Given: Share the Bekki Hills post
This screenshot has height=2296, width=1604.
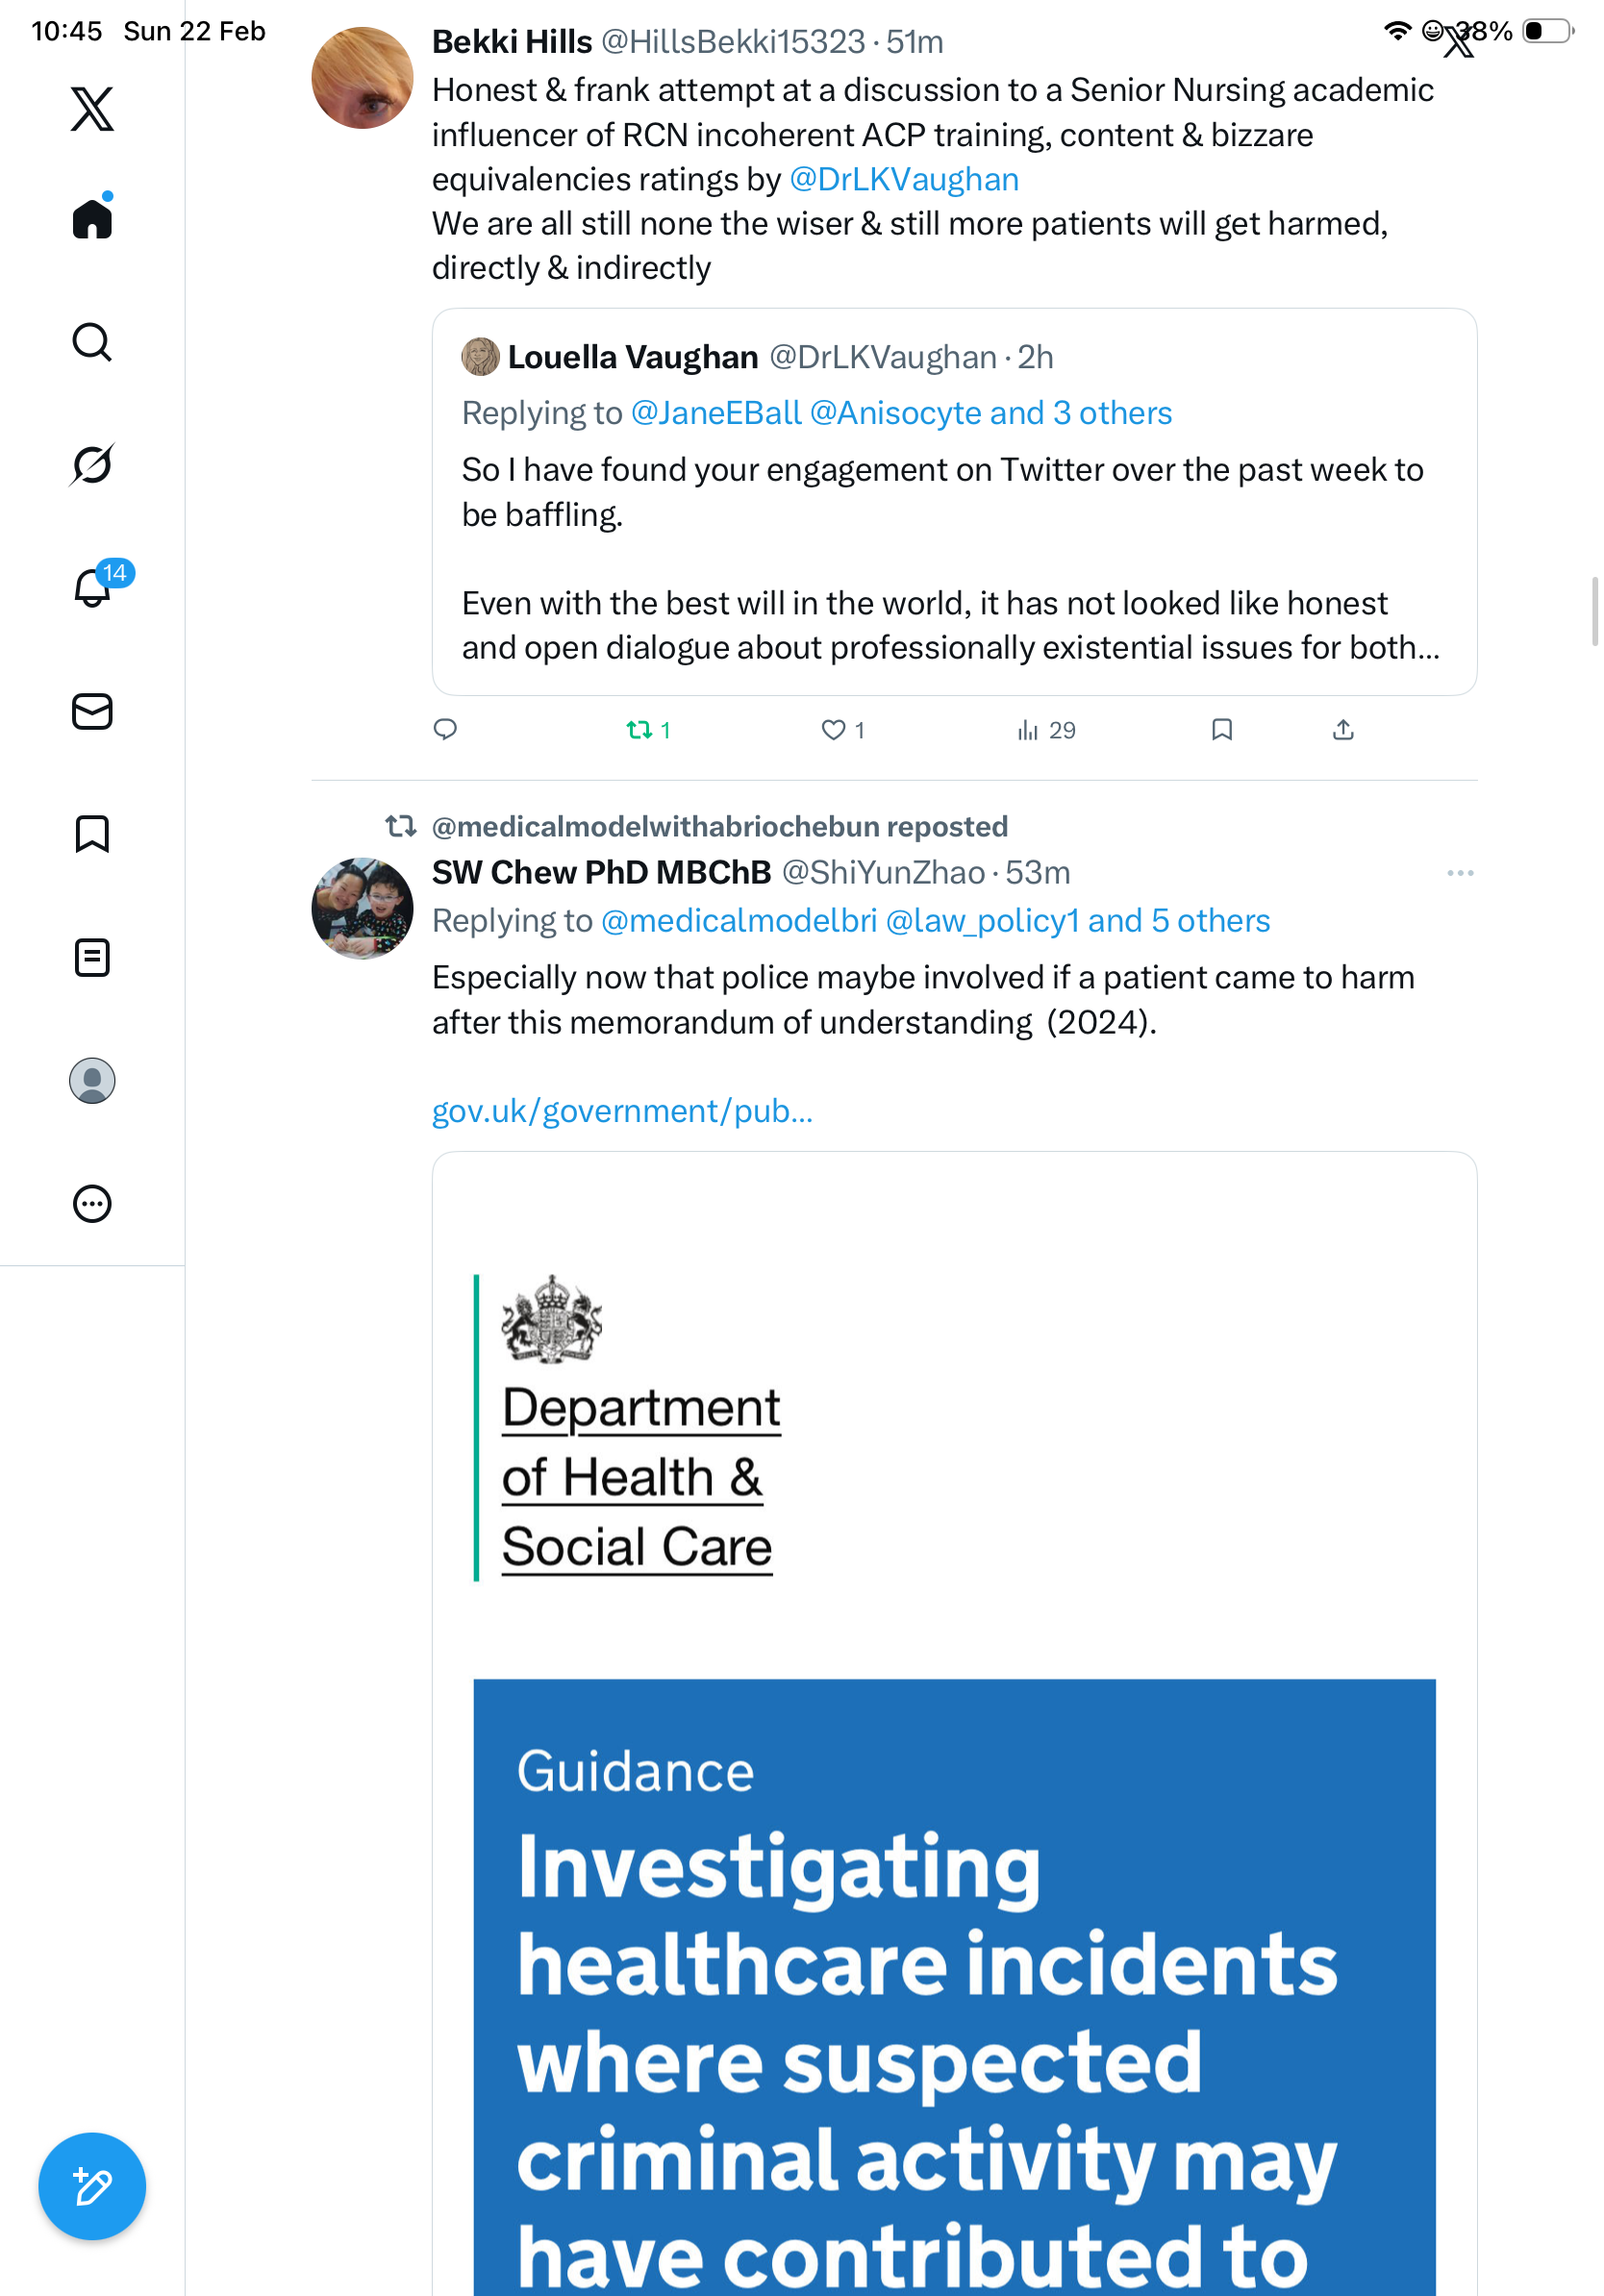Looking at the screenshot, I should pyautogui.click(x=1343, y=730).
